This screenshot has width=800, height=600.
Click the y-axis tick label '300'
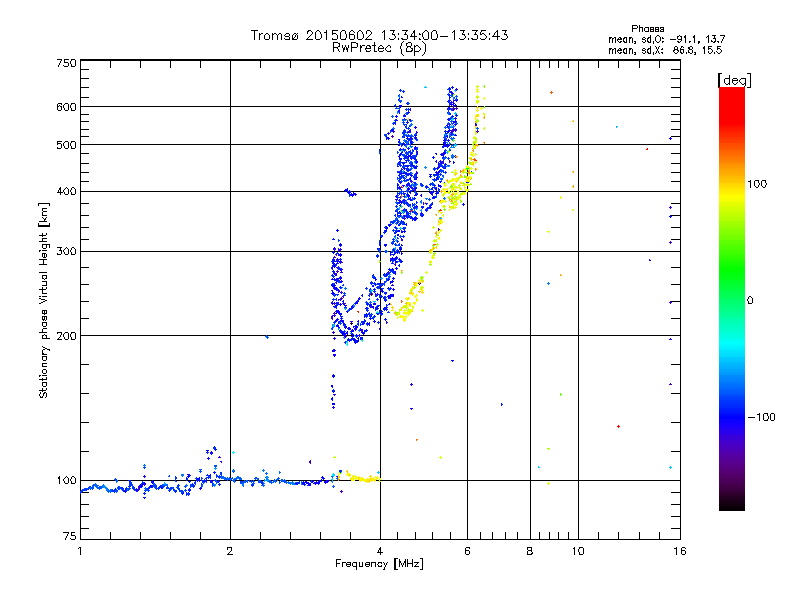pos(67,252)
